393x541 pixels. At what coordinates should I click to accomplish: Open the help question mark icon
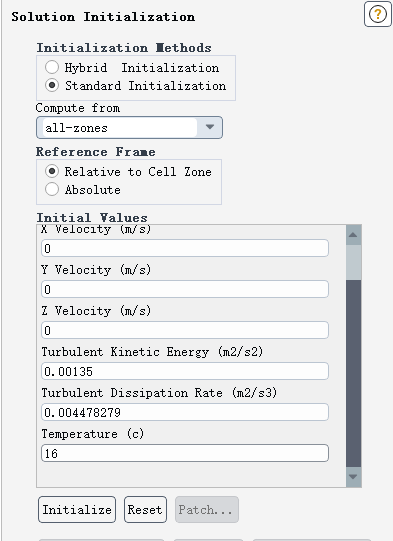click(377, 14)
